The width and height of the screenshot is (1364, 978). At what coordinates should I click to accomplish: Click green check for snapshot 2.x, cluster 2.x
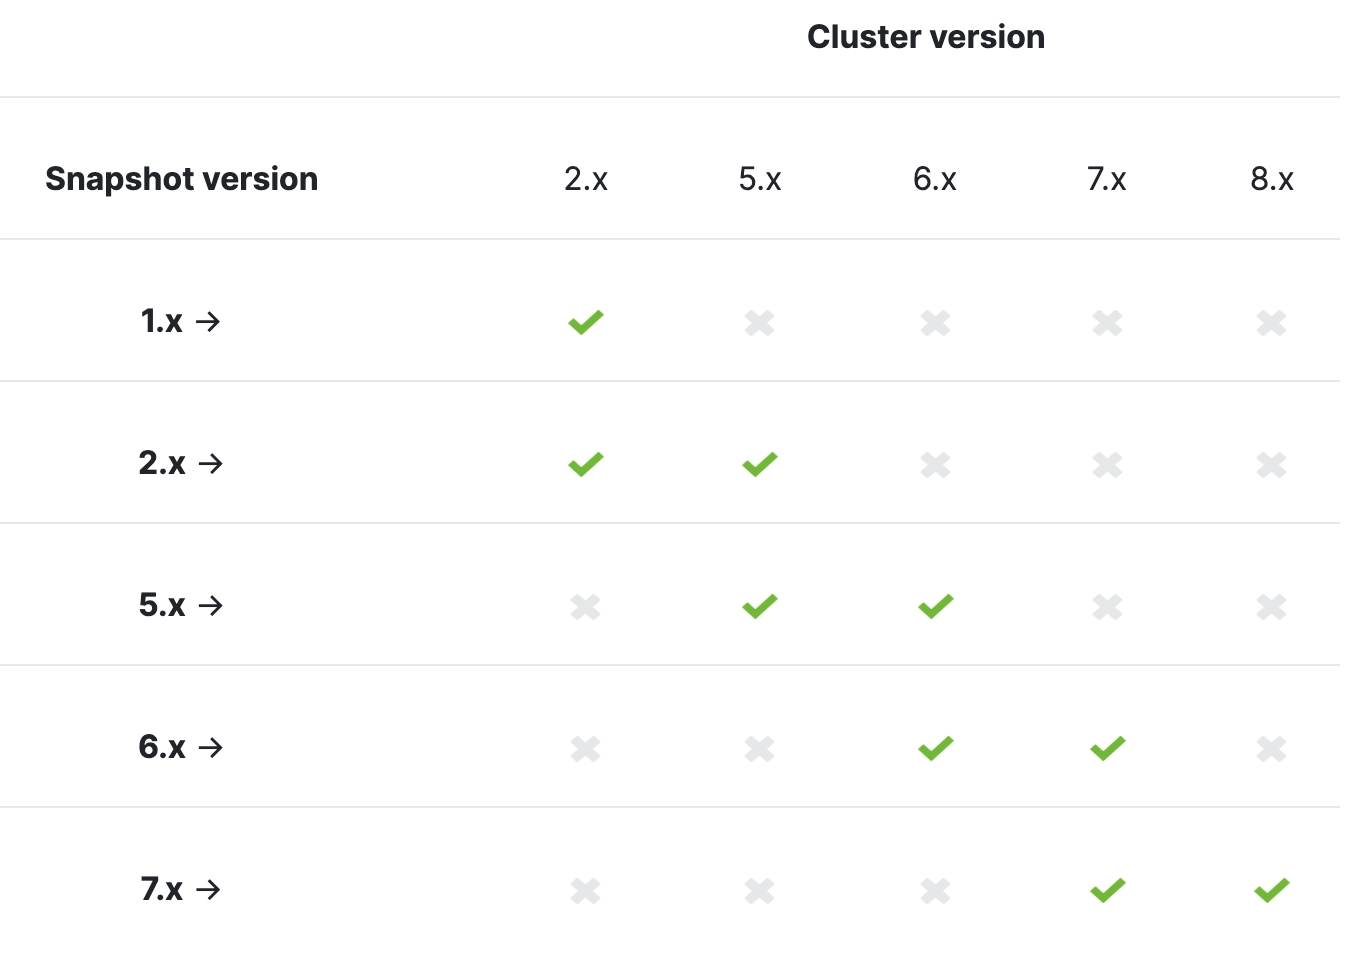pyautogui.click(x=586, y=464)
